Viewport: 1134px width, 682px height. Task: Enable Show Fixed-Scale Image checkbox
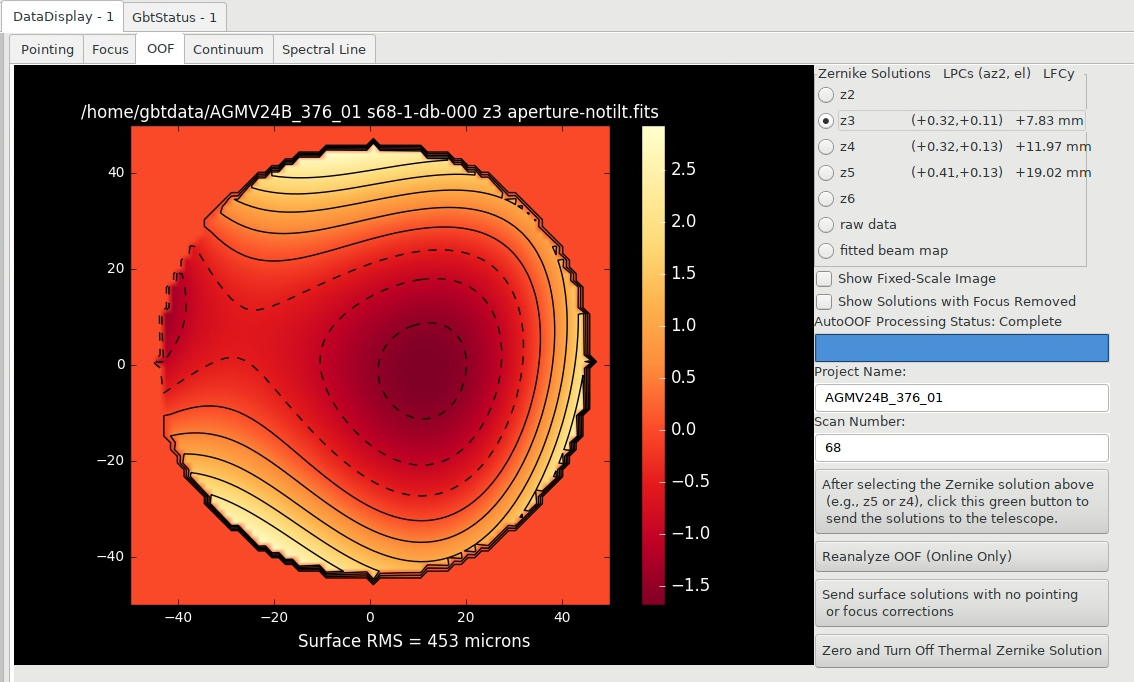click(x=824, y=279)
